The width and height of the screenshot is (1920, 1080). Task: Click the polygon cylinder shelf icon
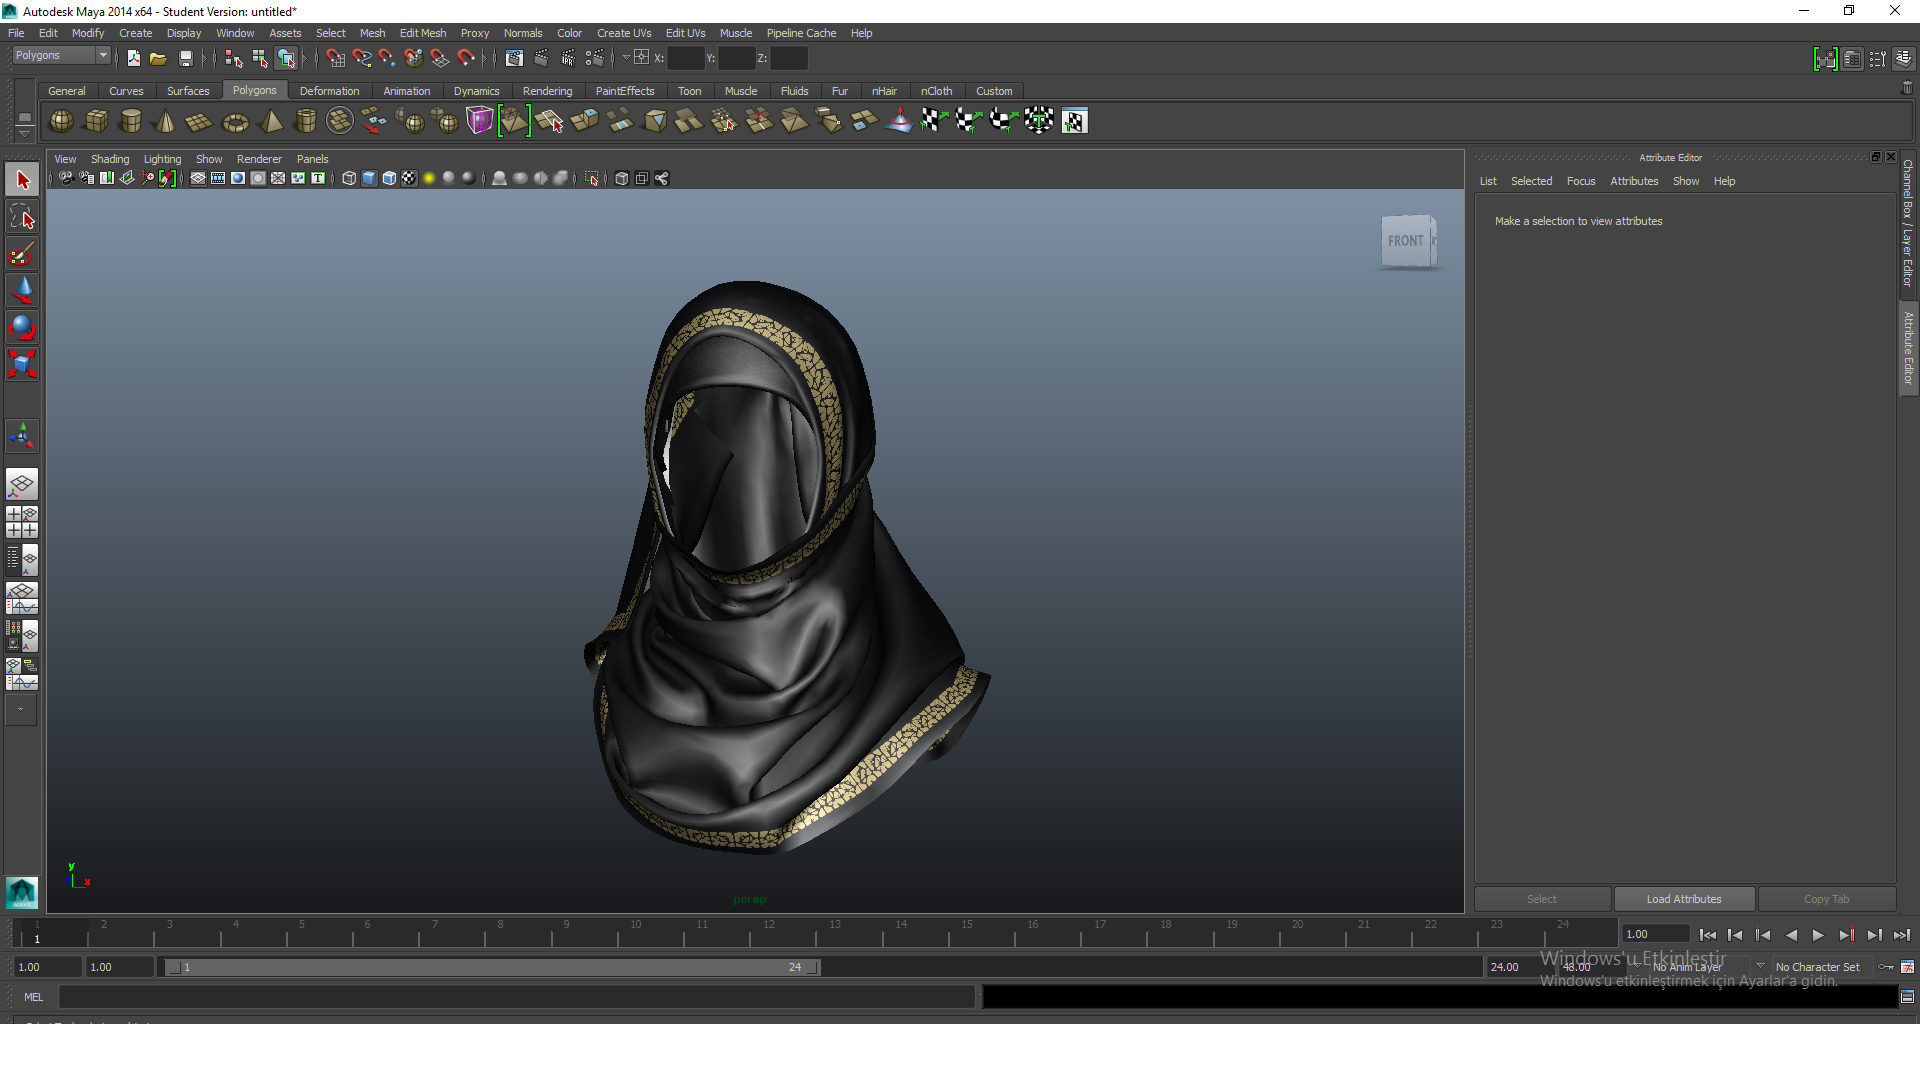tap(130, 121)
